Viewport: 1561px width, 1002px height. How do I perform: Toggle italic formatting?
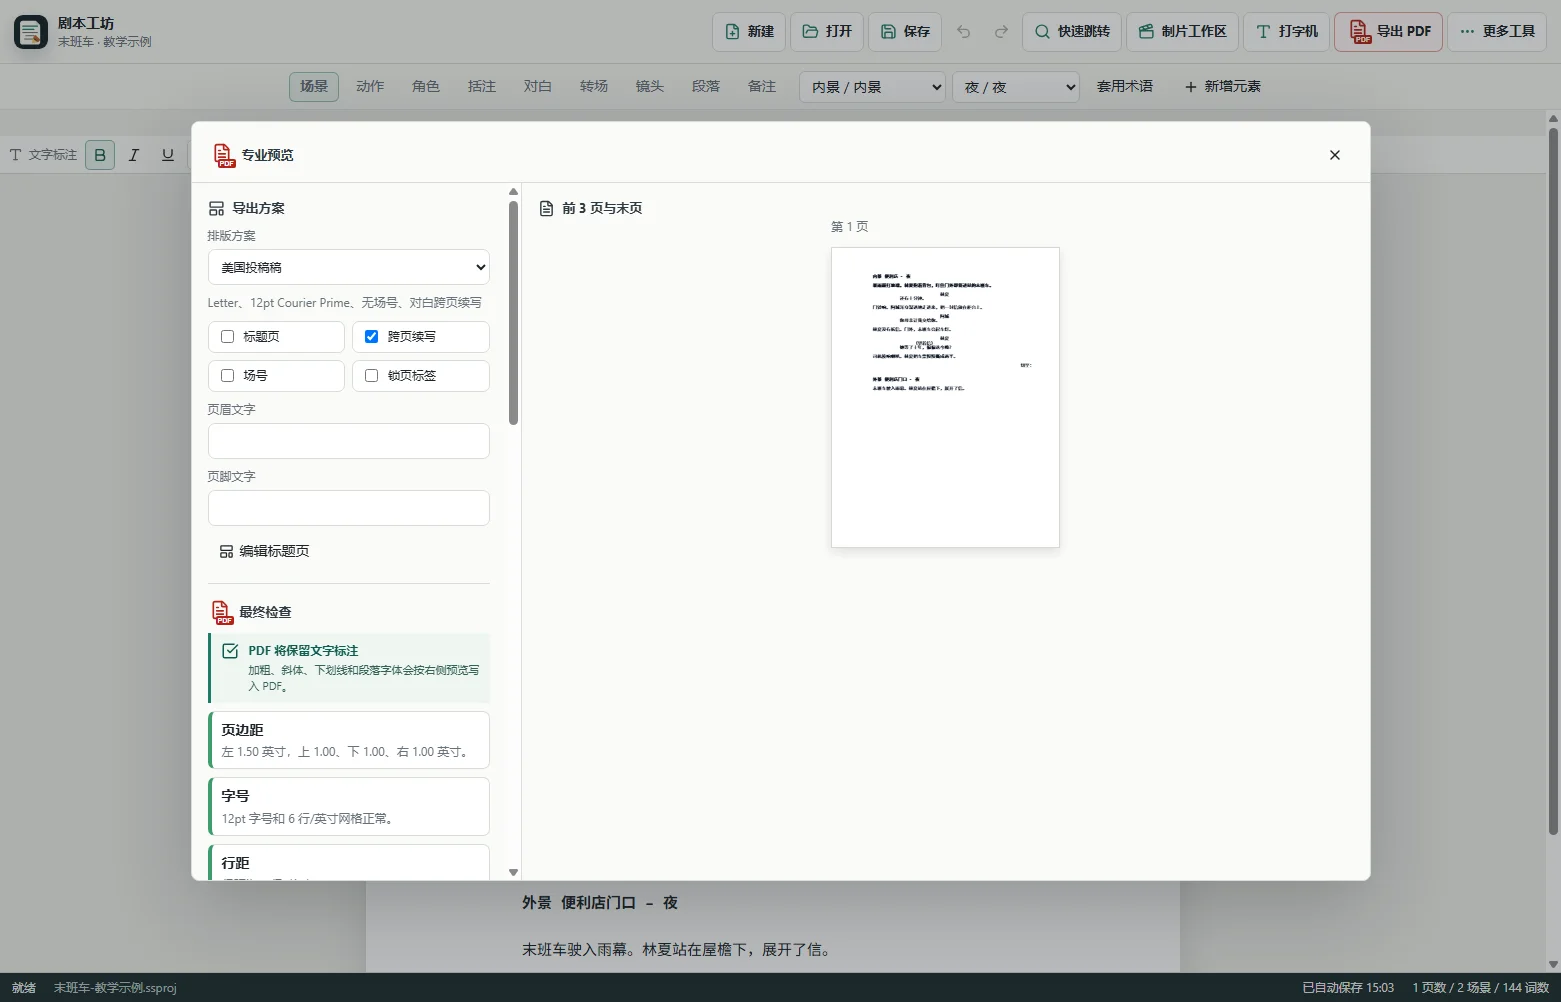tap(134, 155)
